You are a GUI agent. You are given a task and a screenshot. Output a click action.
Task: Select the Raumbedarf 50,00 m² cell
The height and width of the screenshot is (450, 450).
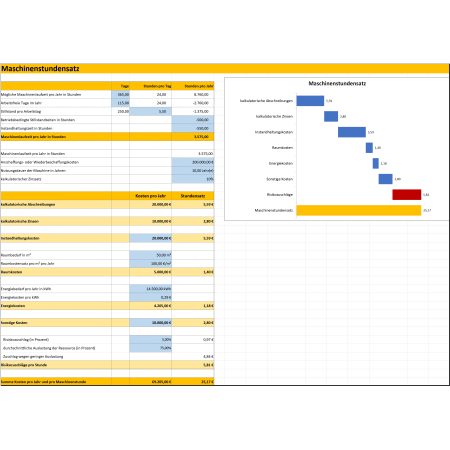pos(151,255)
